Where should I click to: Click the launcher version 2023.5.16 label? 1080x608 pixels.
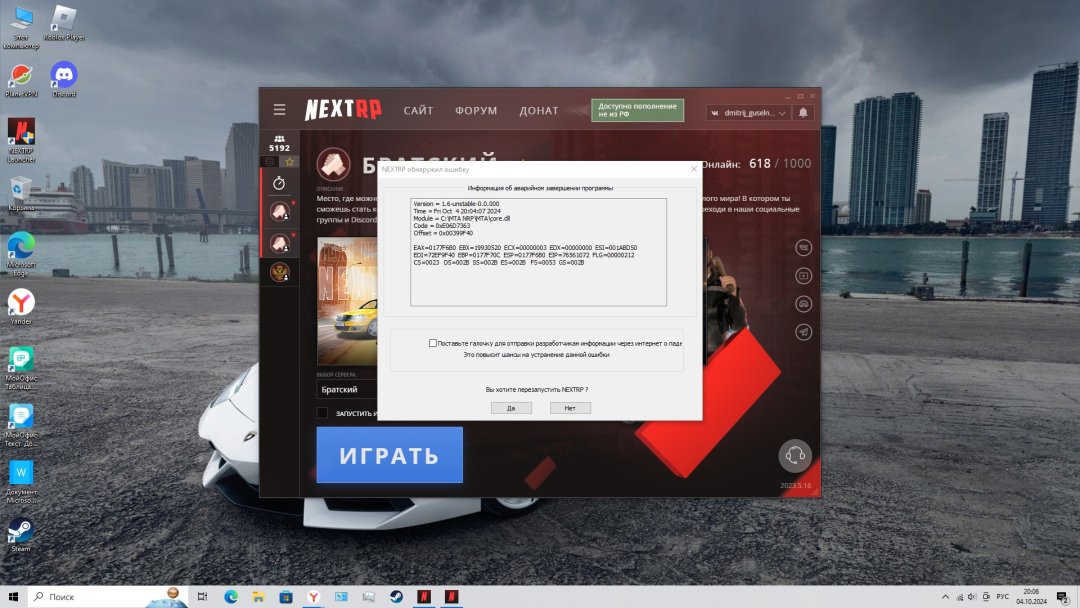[796, 485]
